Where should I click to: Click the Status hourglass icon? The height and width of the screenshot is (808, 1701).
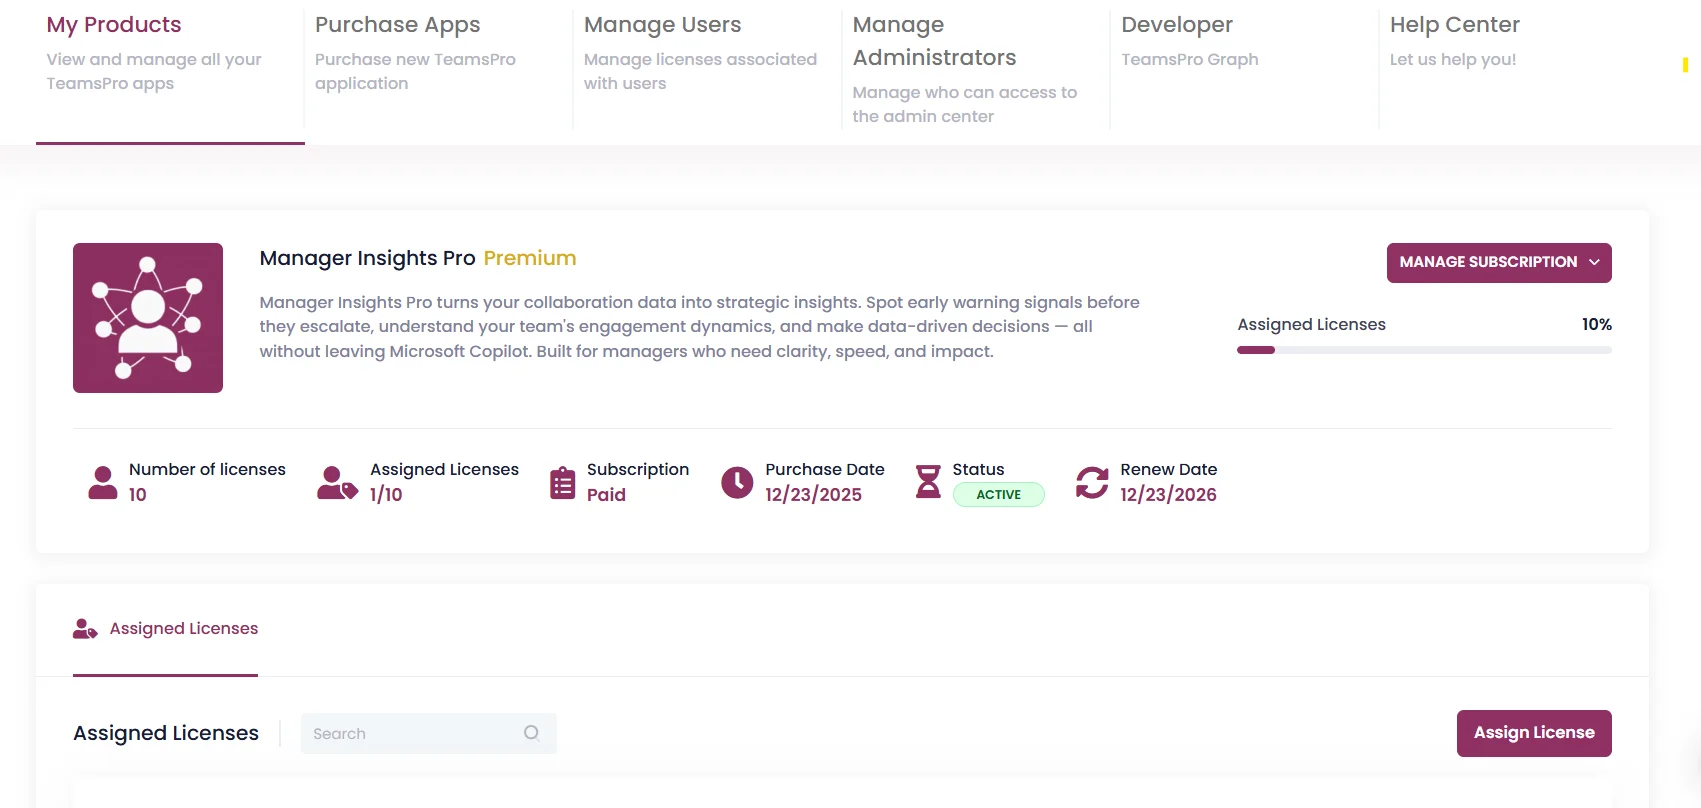[928, 482]
